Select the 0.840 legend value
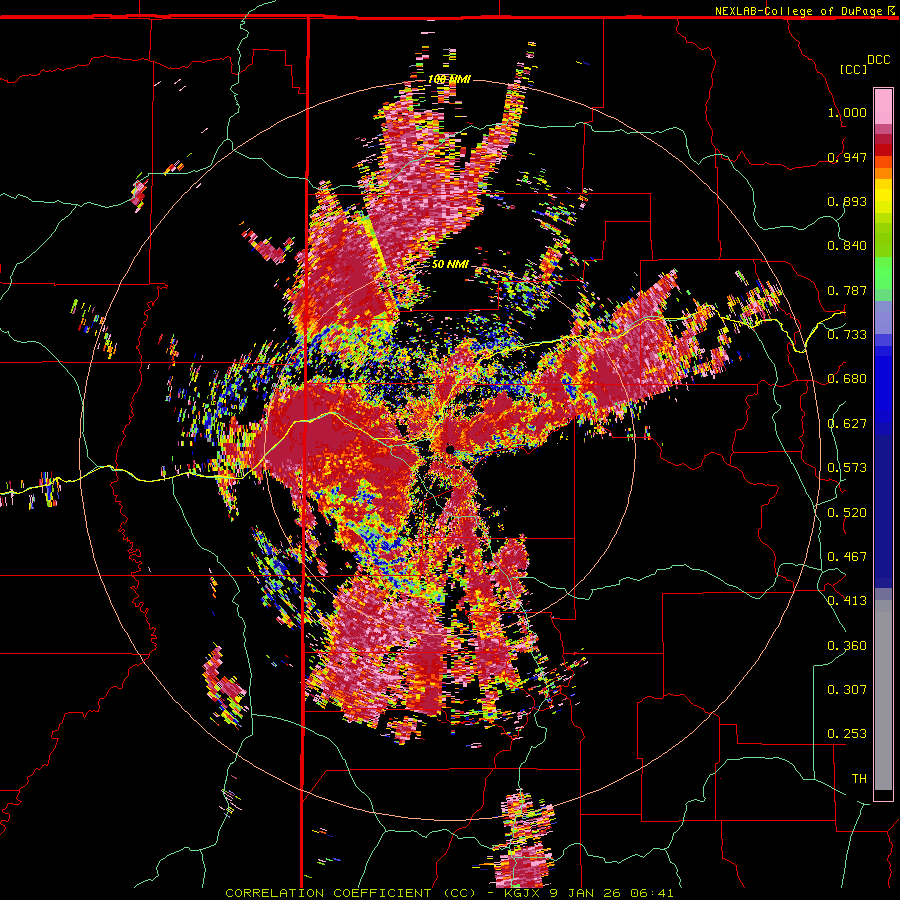900x900 pixels. click(847, 246)
